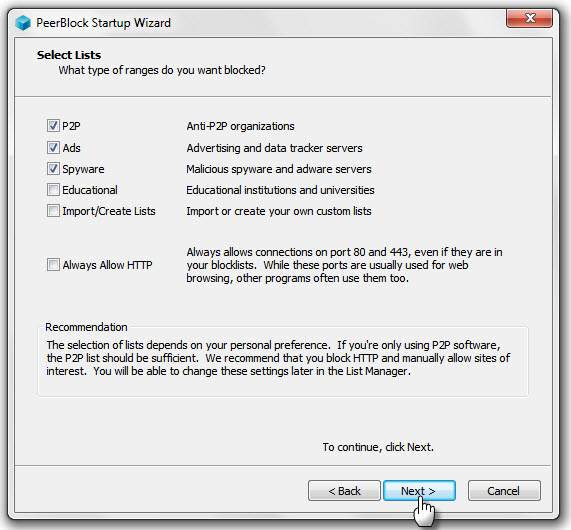Click the Anti-P2P organizations description
Viewport: 571px width, 530px height.
[x=240, y=126]
